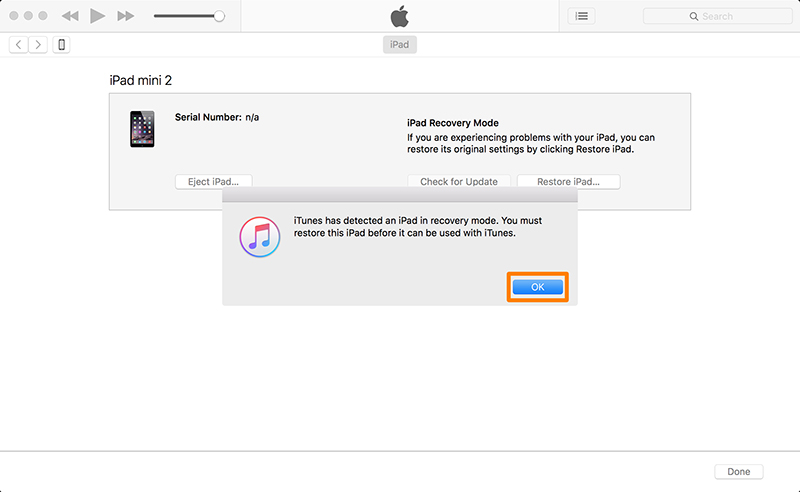Go back with the left arrow
The image size is (800, 492).
(x=19, y=45)
